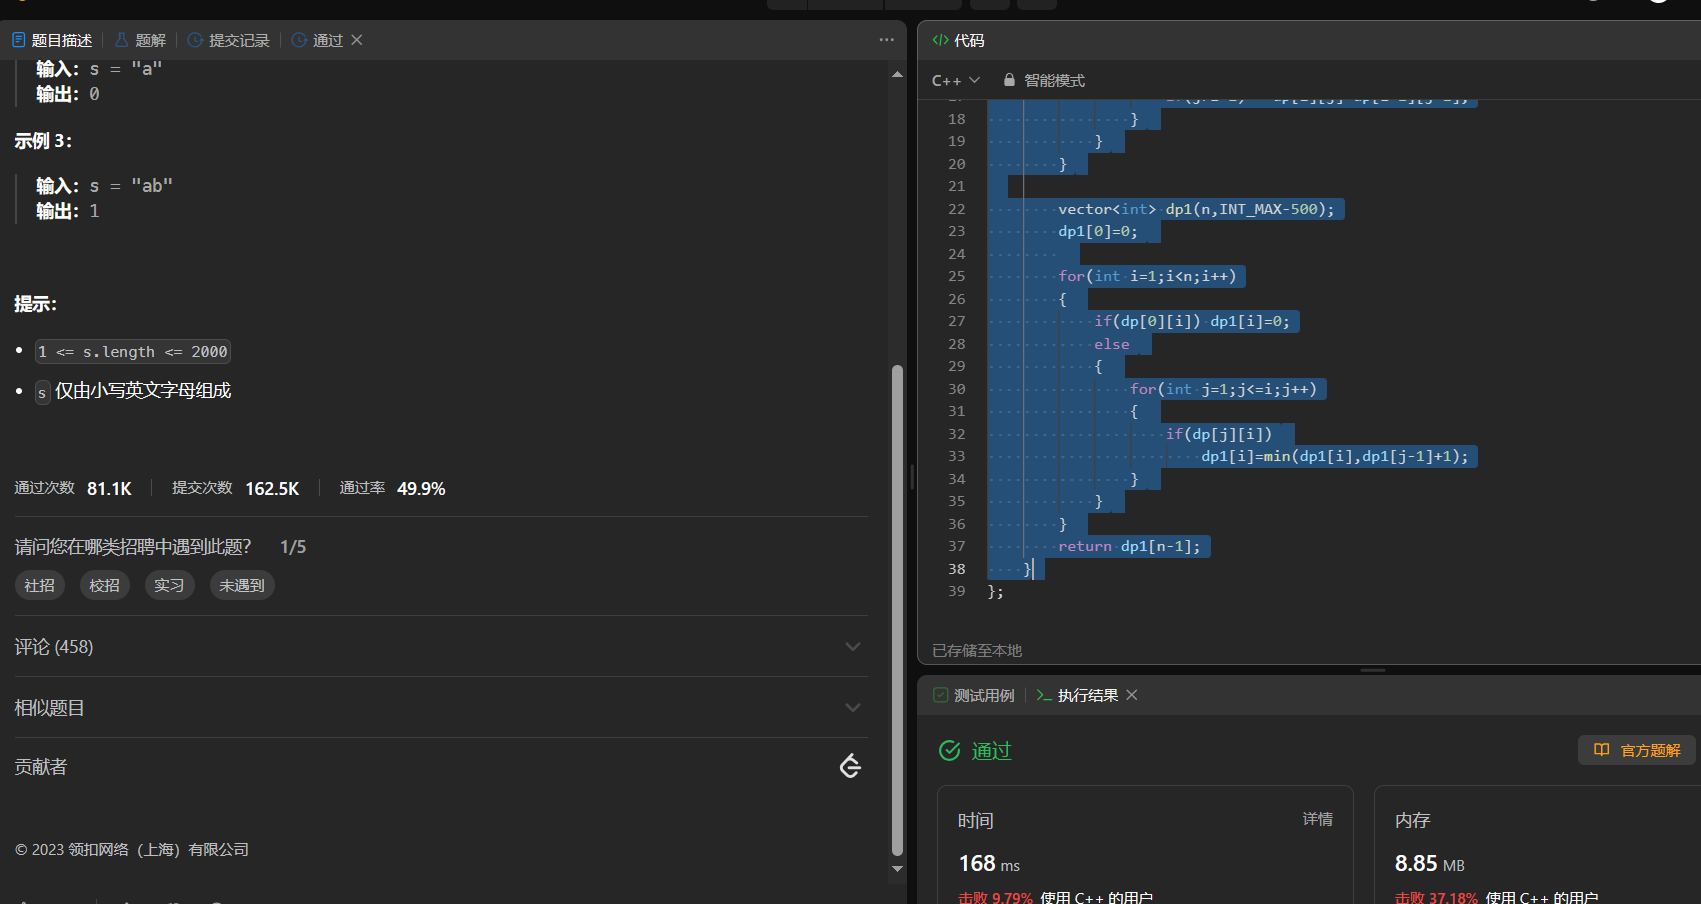Close the 通过 tab

point(357,40)
